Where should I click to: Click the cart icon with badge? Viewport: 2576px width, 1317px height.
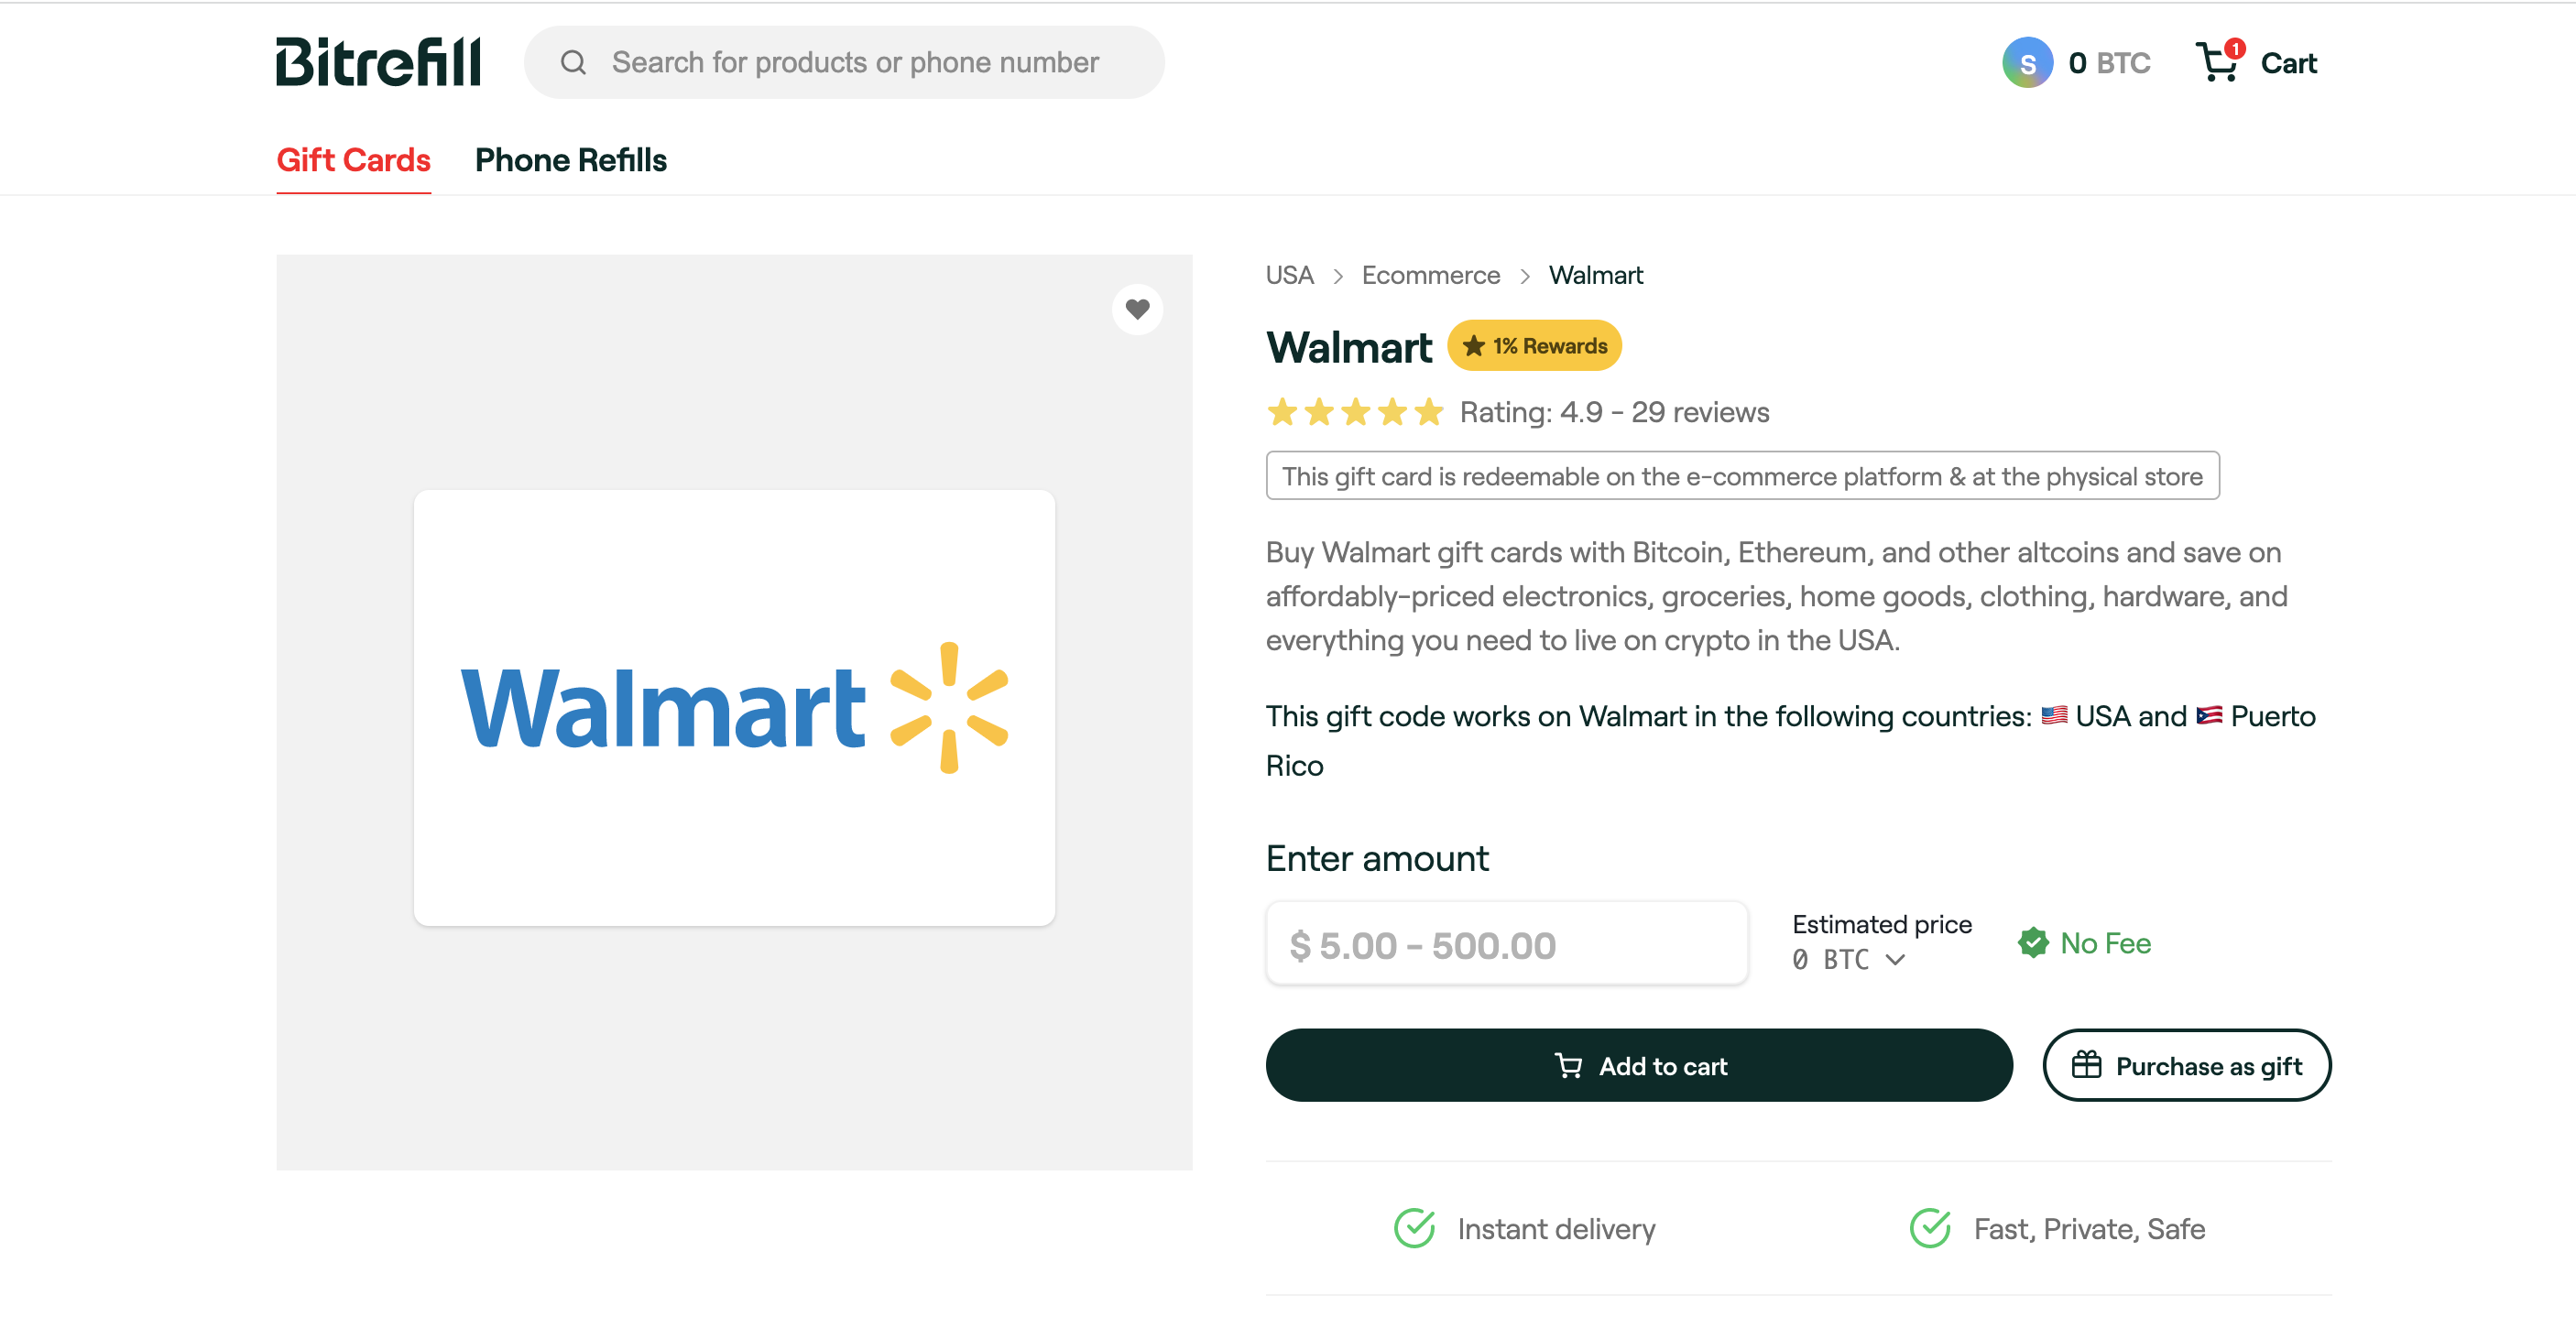(2215, 62)
